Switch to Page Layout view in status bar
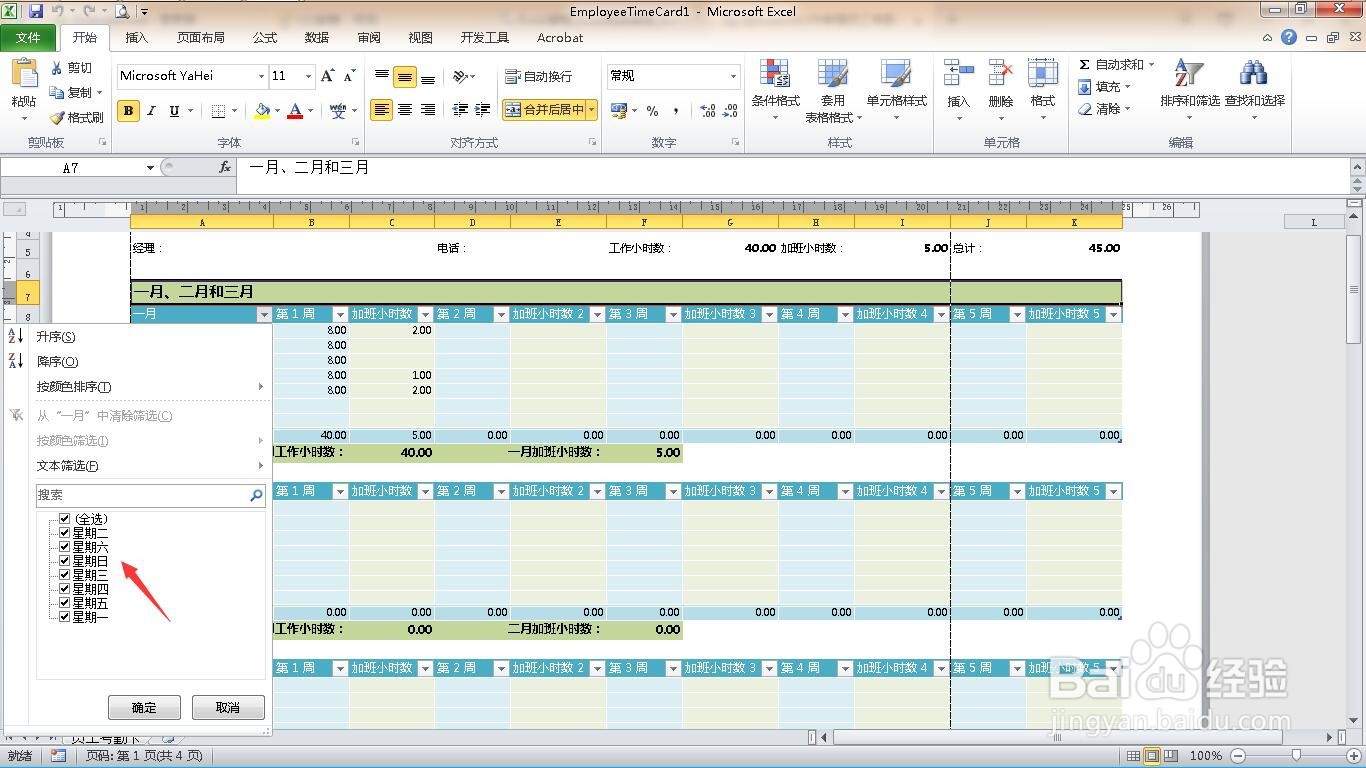 (x=1150, y=756)
